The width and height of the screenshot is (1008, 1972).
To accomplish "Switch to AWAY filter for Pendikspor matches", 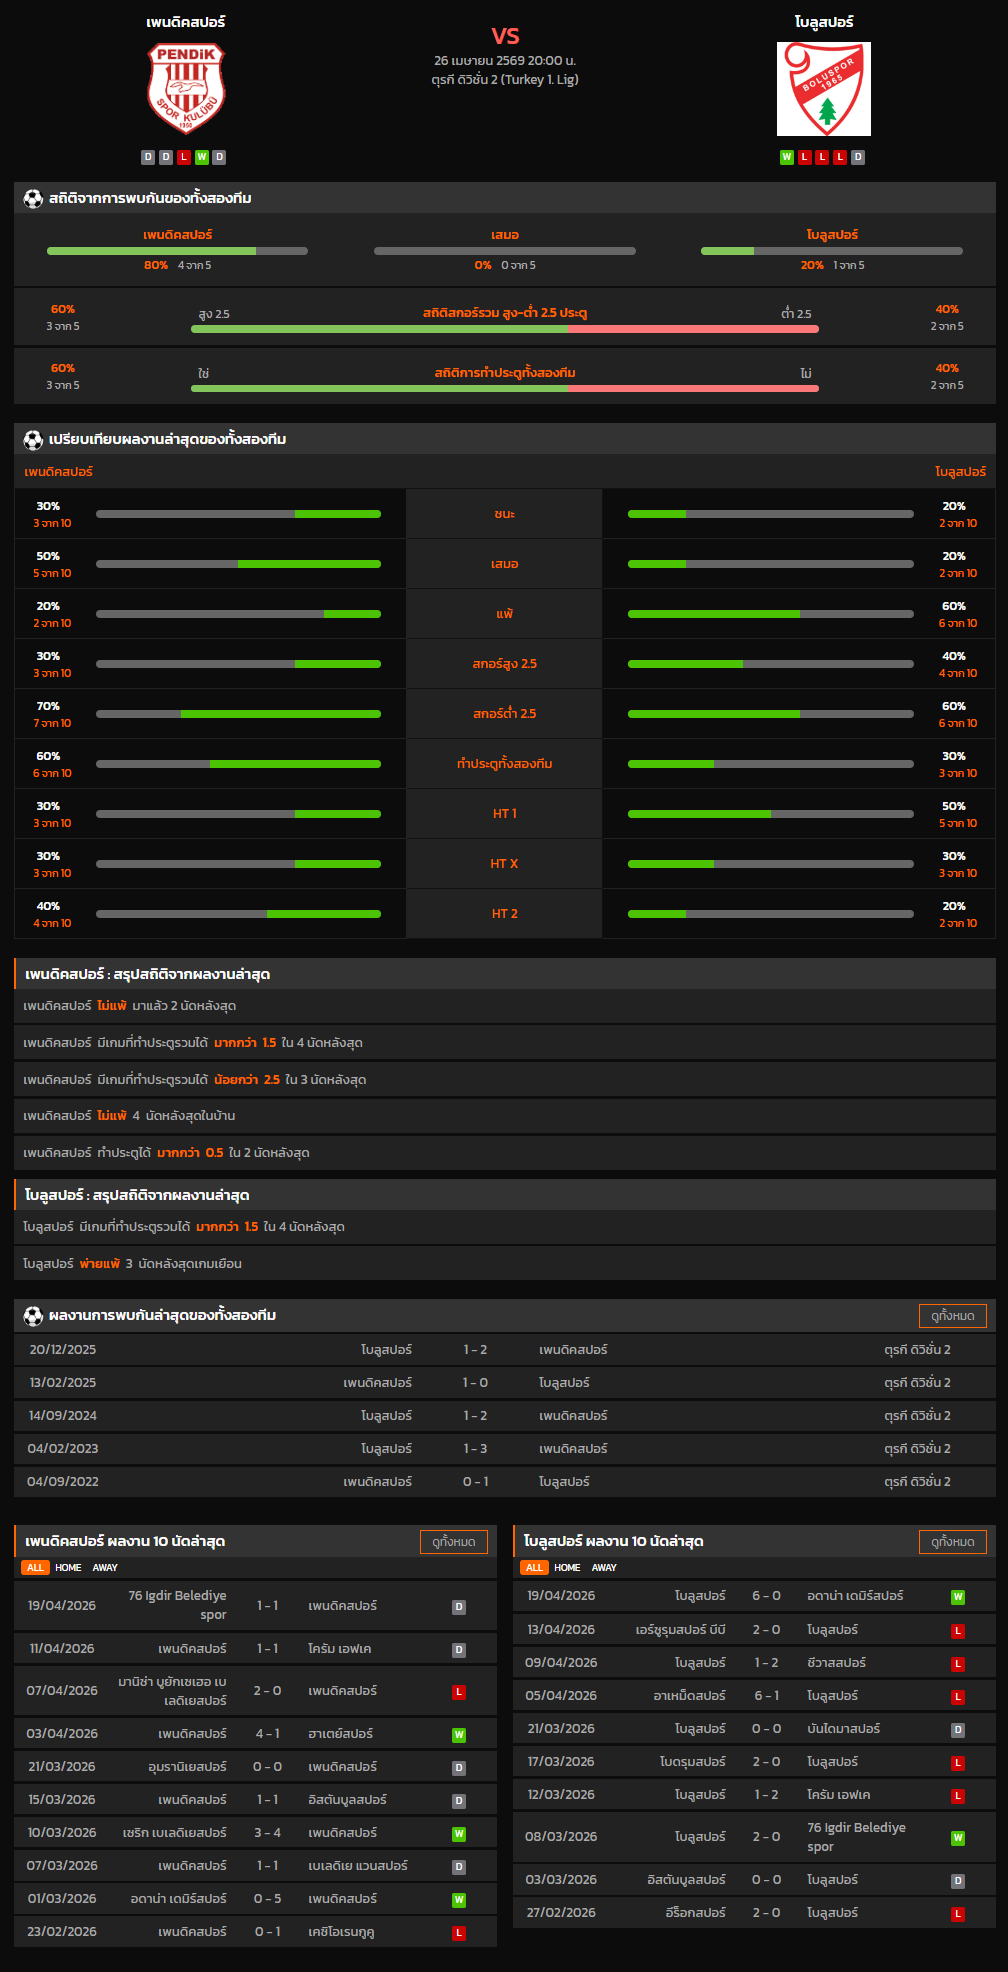I will click(x=105, y=1568).
